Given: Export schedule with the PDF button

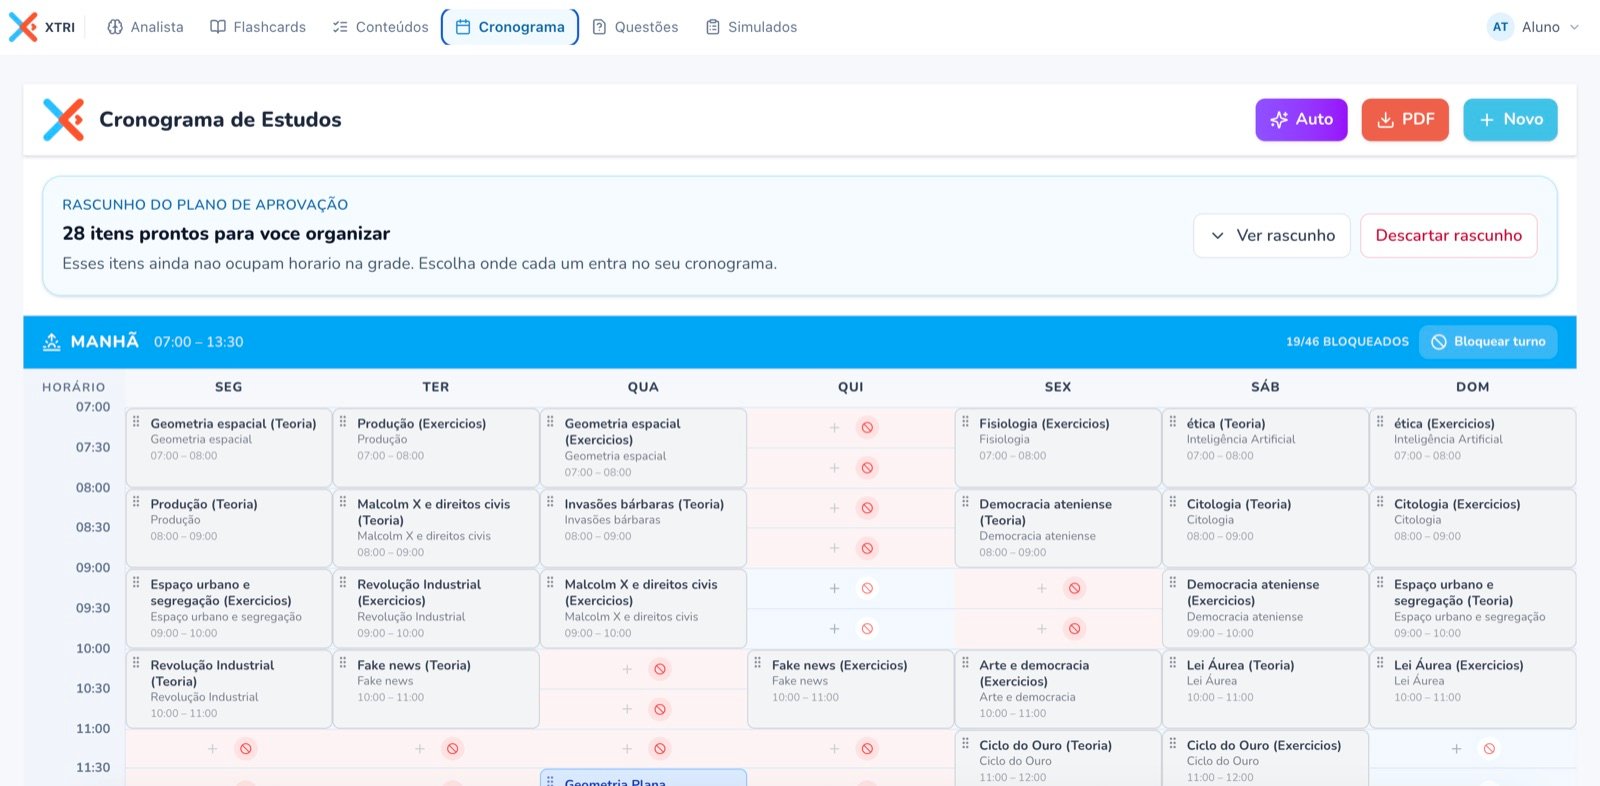Looking at the screenshot, I should [x=1405, y=120].
